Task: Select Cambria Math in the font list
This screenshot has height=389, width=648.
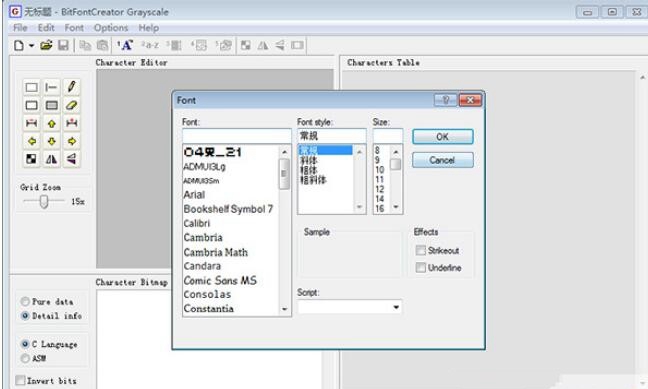Action: 216,252
